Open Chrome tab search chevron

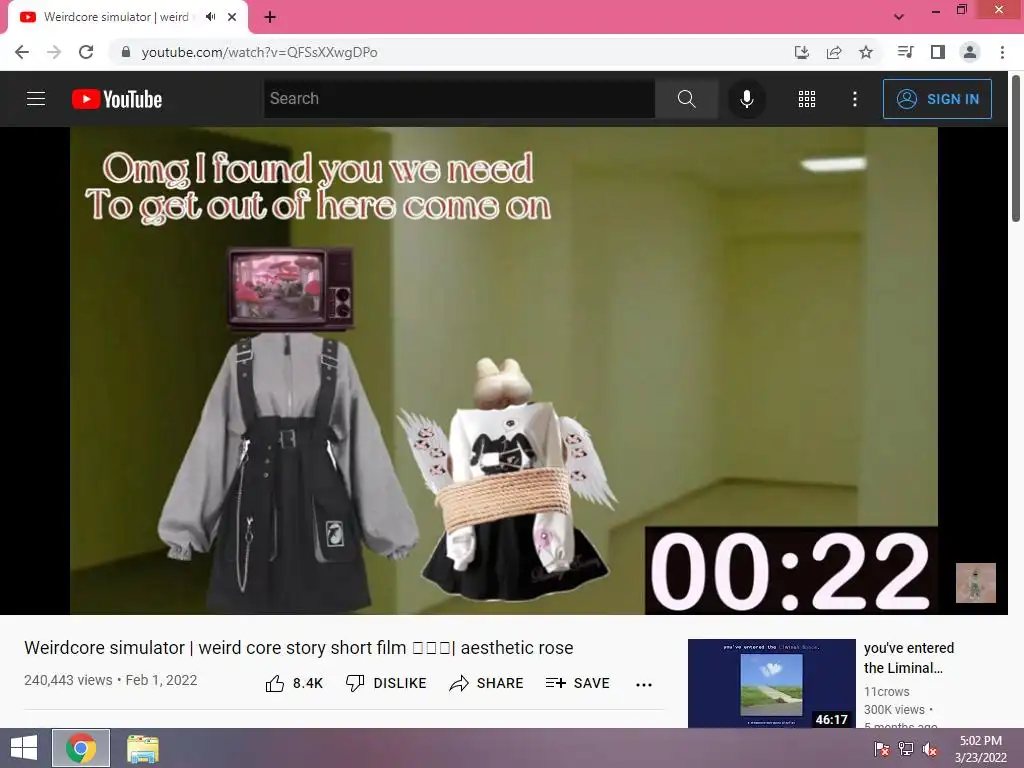[x=899, y=17]
